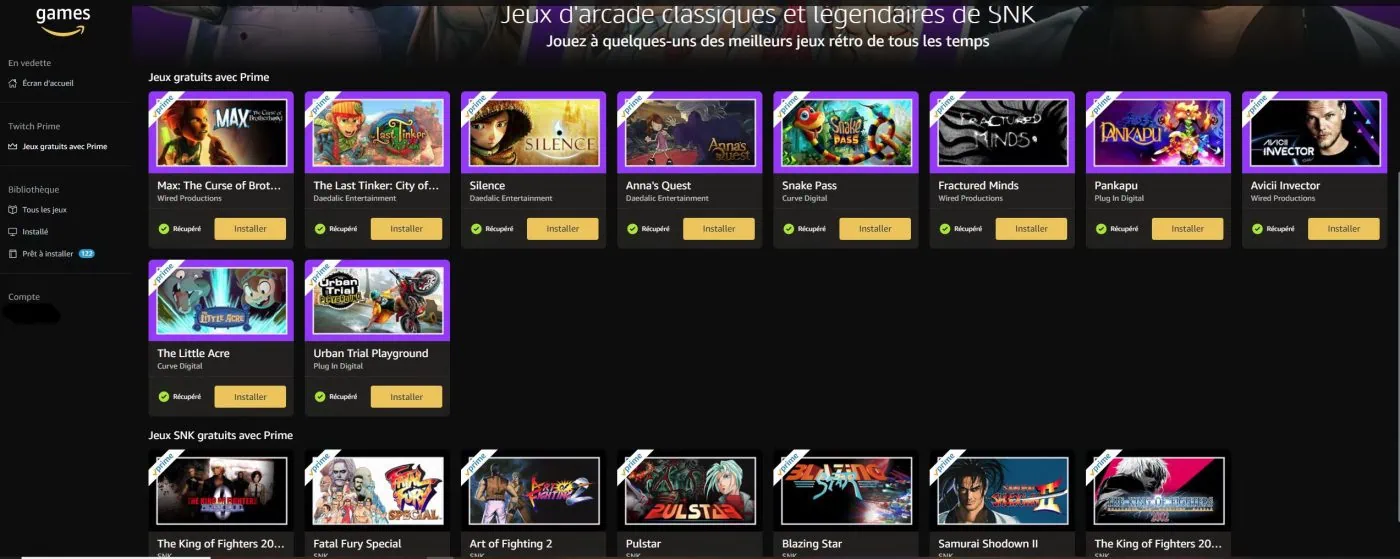Click the icon beside Prêt à installer
This screenshot has width=1400, height=559.
pos(12,254)
